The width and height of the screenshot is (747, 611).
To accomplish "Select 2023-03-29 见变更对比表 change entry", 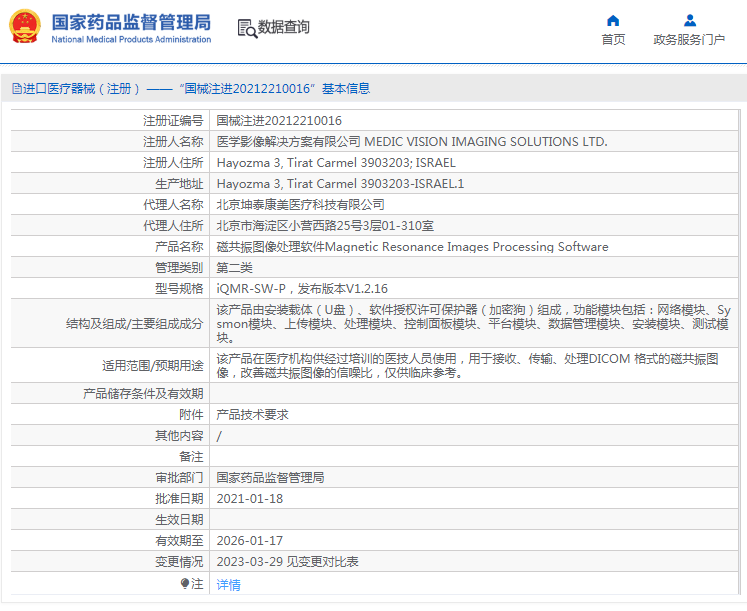I will pyautogui.click(x=287, y=561).
